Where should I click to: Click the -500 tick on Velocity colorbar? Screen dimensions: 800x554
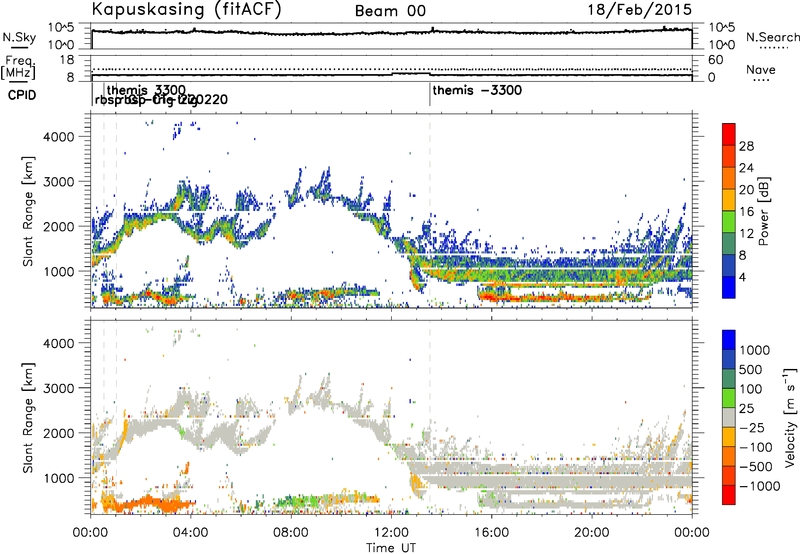pyautogui.click(x=756, y=467)
